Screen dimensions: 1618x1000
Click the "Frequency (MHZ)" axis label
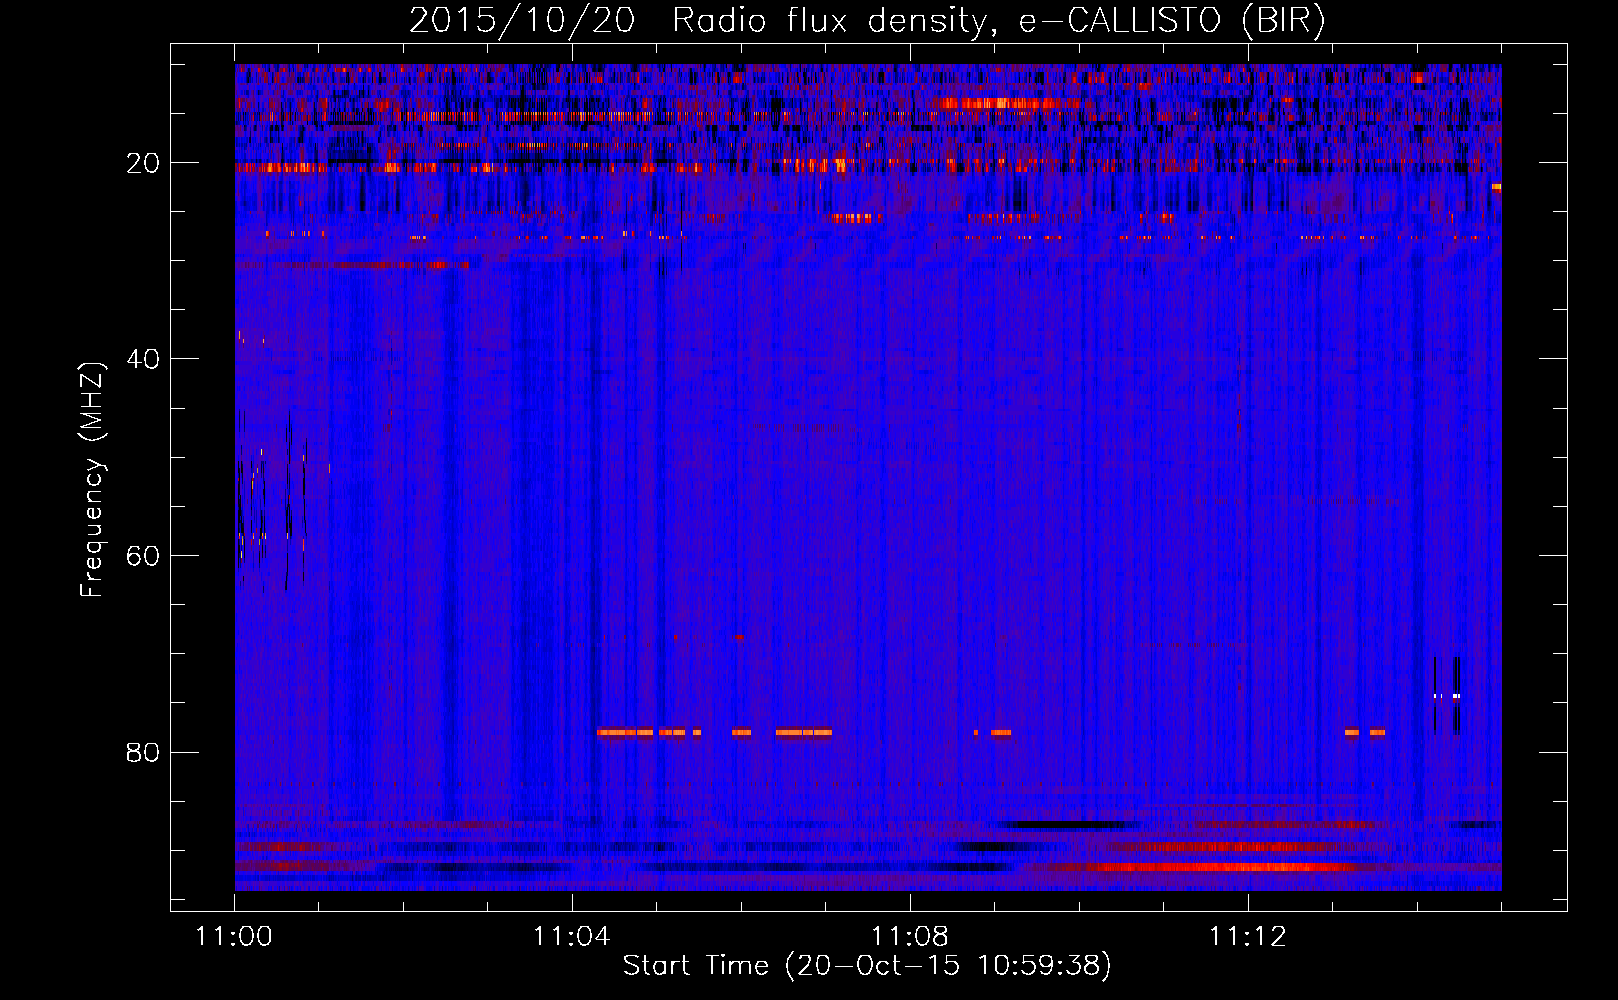tap(92, 480)
